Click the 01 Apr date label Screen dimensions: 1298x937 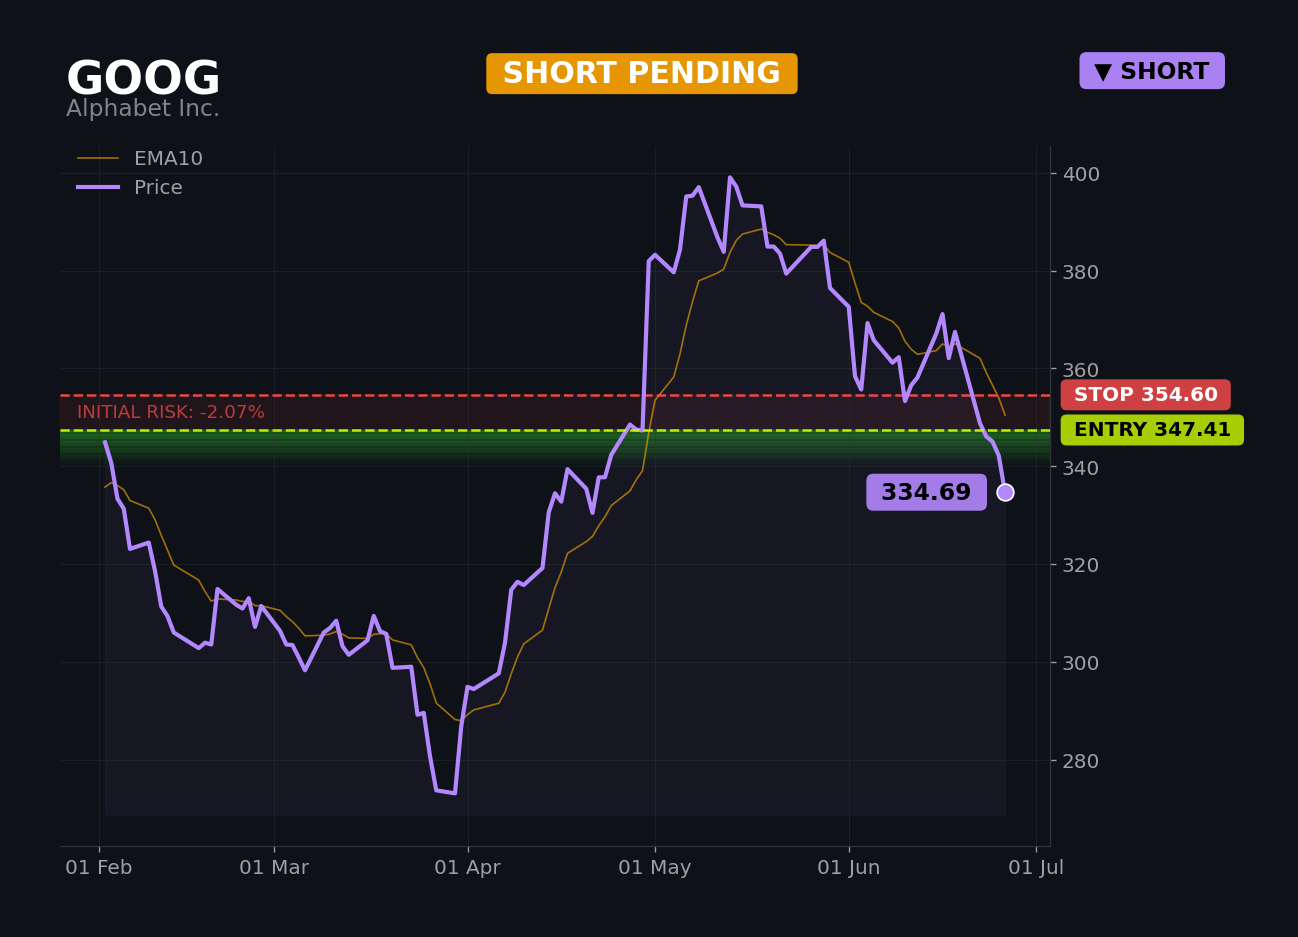[468, 868]
